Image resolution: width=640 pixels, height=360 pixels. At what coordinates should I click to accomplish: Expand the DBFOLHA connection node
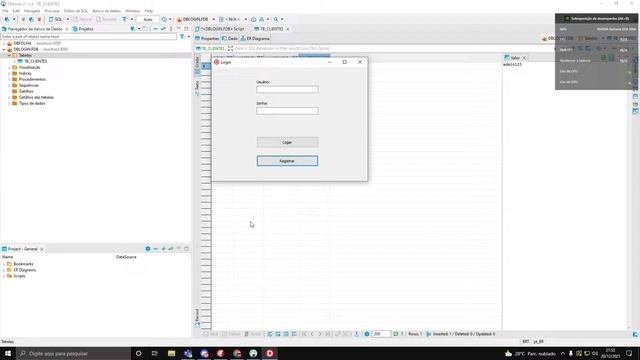pyautogui.click(x=4, y=43)
